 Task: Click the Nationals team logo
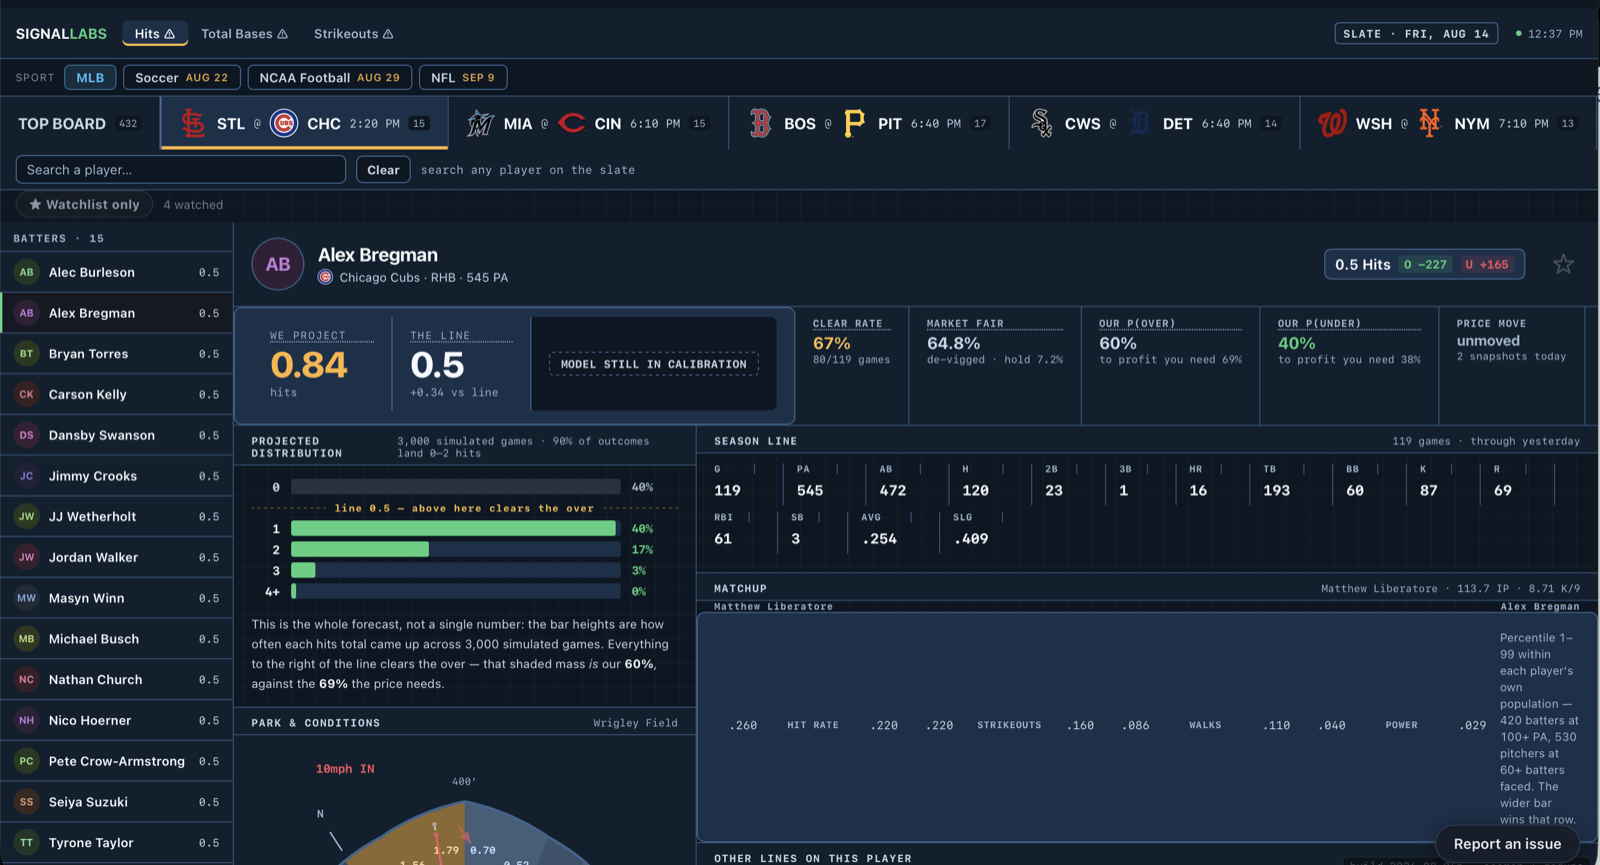pos(1332,124)
